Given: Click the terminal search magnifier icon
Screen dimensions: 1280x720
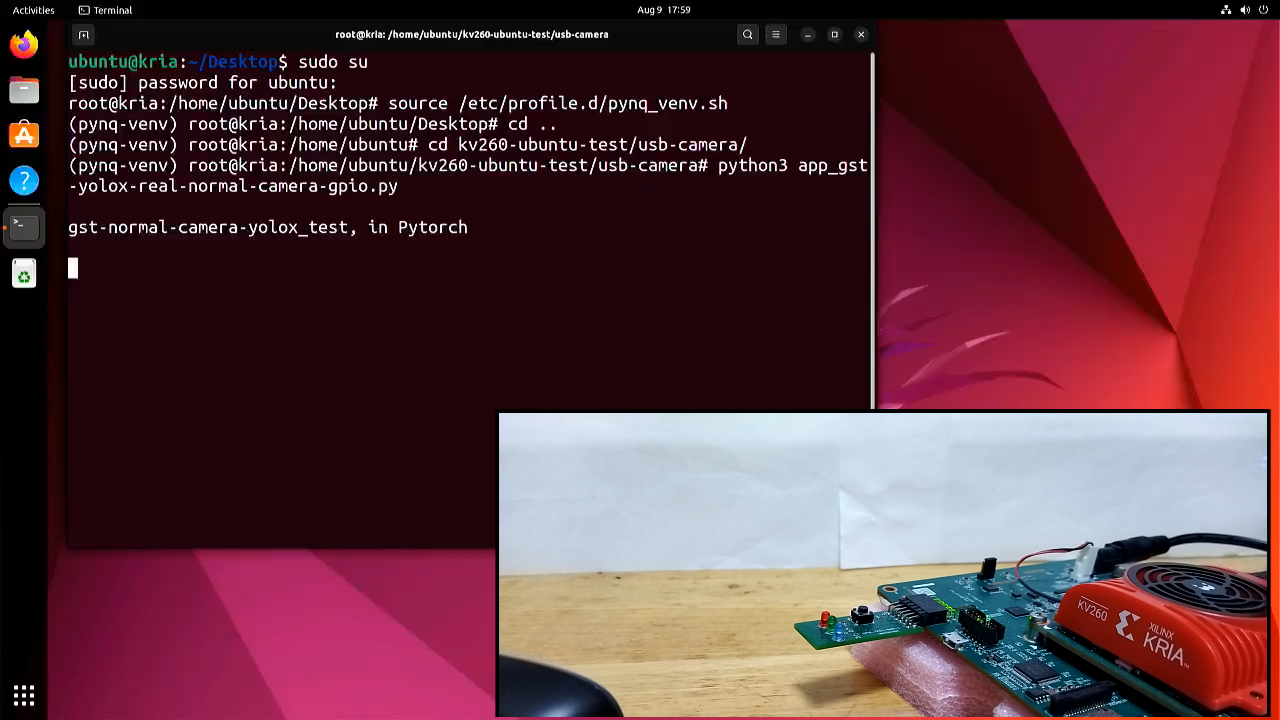Looking at the screenshot, I should tap(747, 34).
